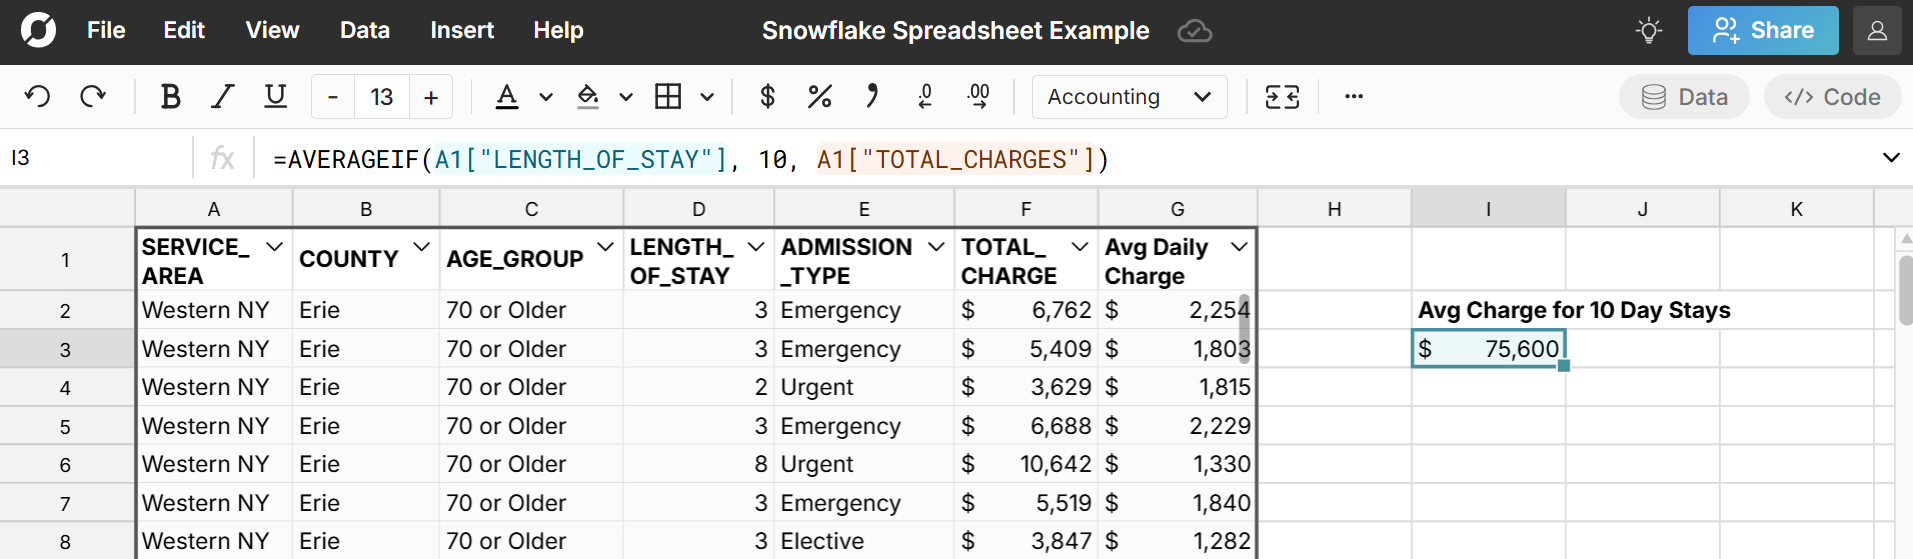This screenshot has width=1913, height=559.
Task: Toggle underline text formatting
Action: pyautogui.click(x=275, y=97)
